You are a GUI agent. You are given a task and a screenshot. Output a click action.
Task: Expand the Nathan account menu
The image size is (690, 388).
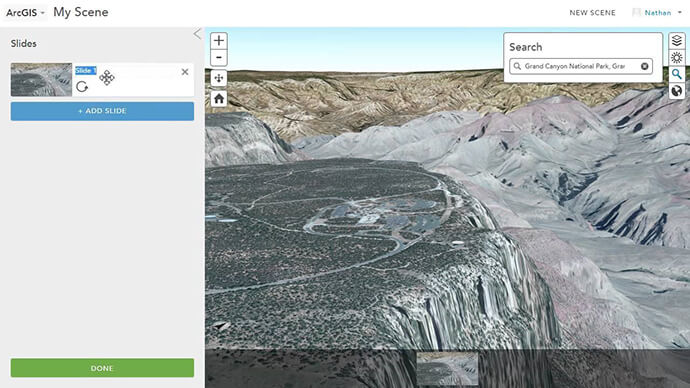pyautogui.click(x=657, y=13)
